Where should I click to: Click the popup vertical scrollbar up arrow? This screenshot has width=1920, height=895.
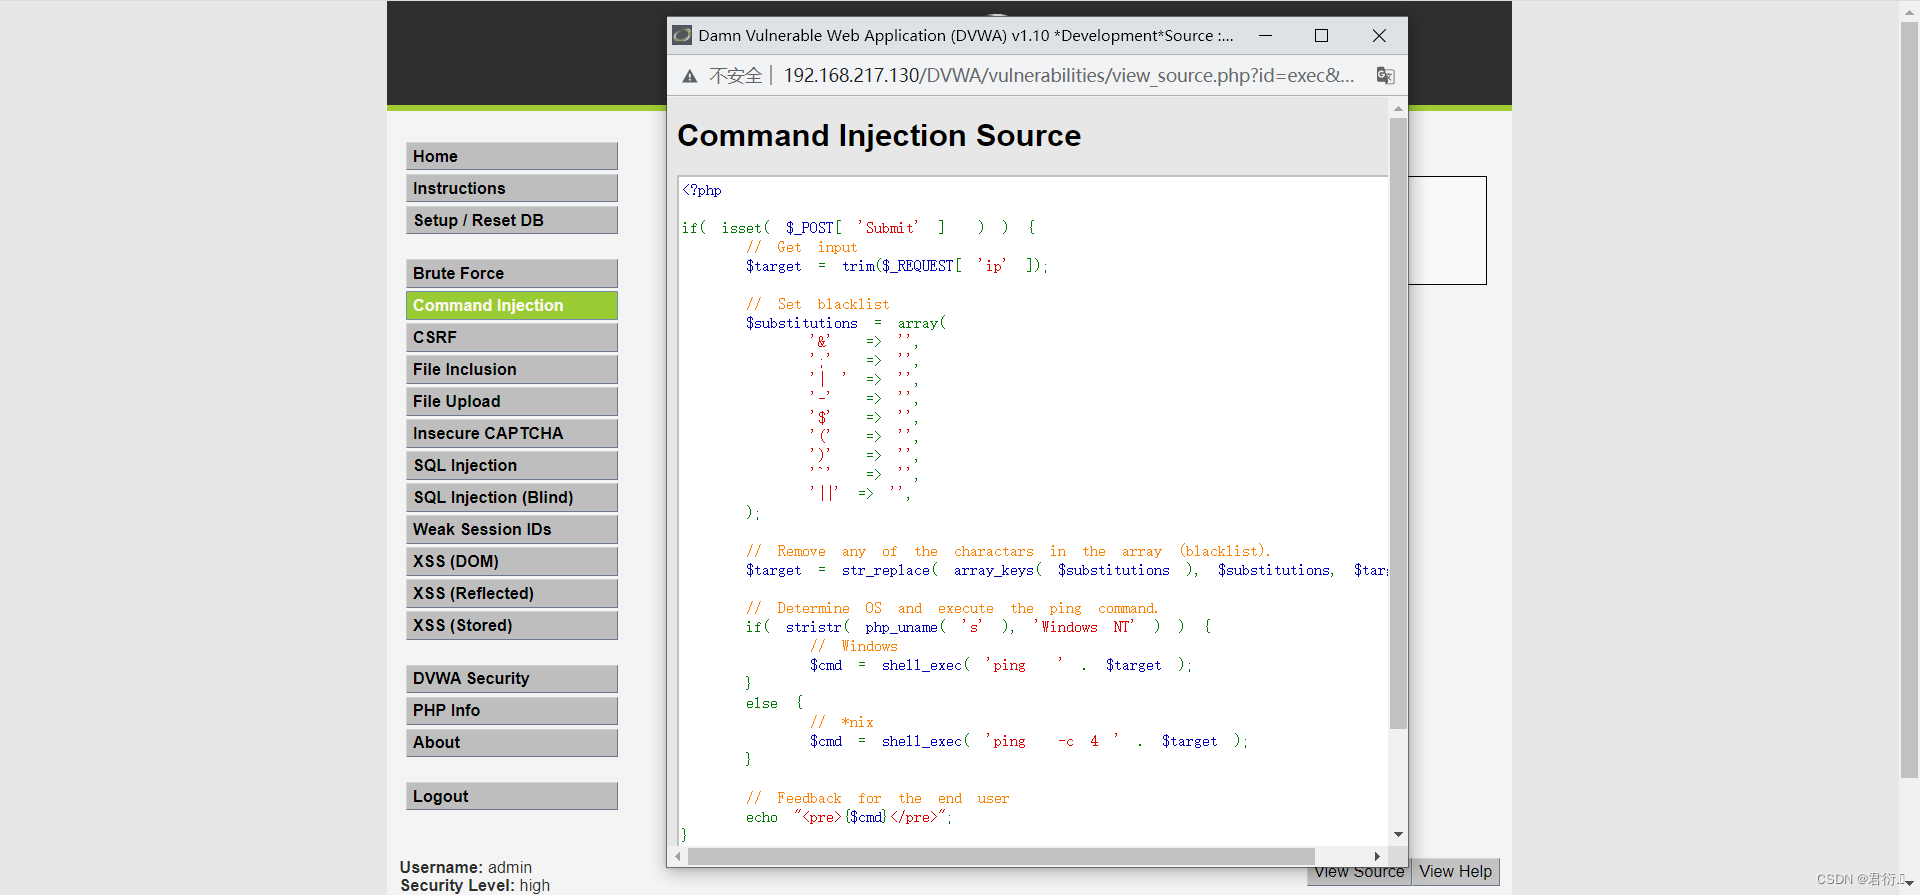coord(1398,108)
